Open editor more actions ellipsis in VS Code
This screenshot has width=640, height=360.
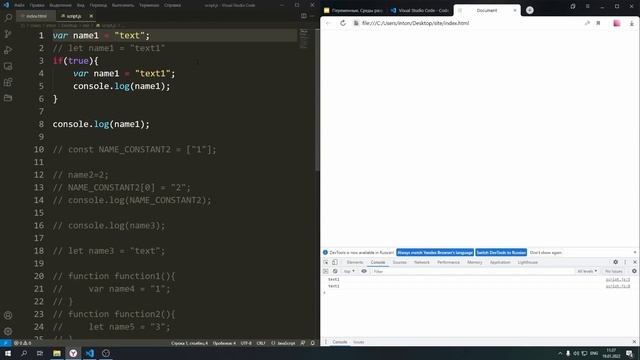point(312,16)
